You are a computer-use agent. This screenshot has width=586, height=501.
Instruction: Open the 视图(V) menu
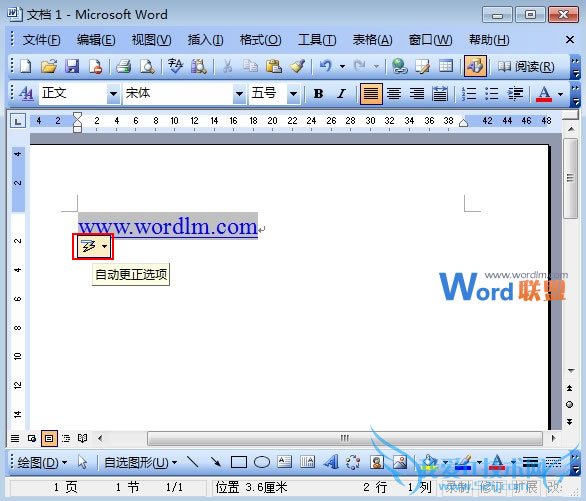coord(151,40)
